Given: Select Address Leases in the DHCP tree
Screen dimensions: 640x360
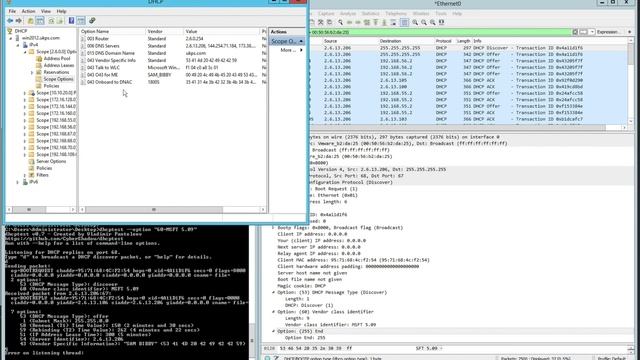Looking at the screenshot, I should pyautogui.click(x=59, y=66).
